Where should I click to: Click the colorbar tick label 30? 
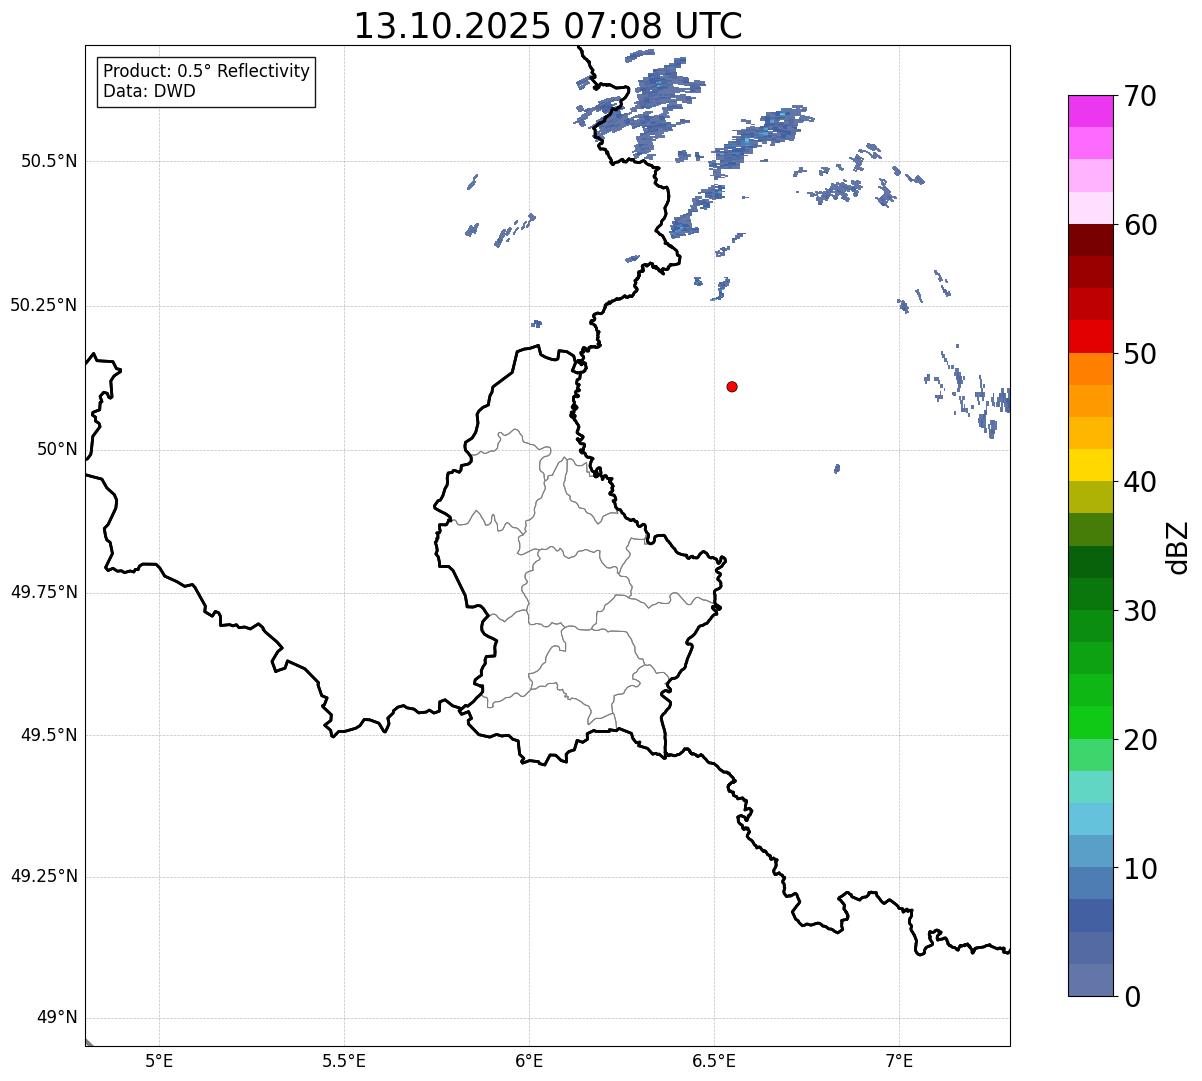[1140, 611]
